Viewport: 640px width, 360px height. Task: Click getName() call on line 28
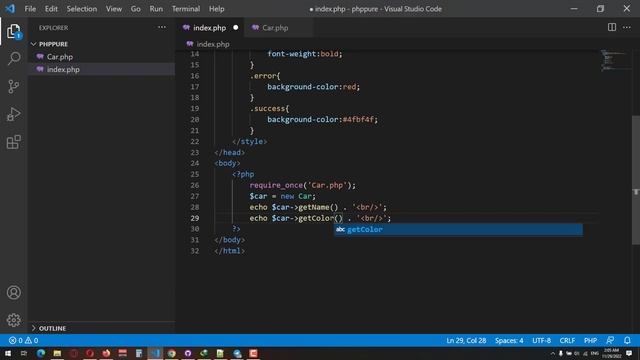tap(318, 207)
